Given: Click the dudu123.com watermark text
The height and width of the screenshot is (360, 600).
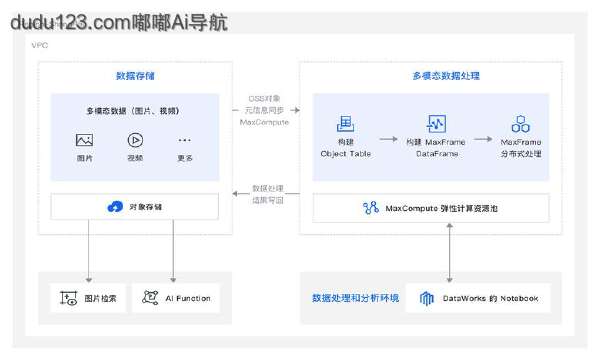Looking at the screenshot, I should point(119,22).
